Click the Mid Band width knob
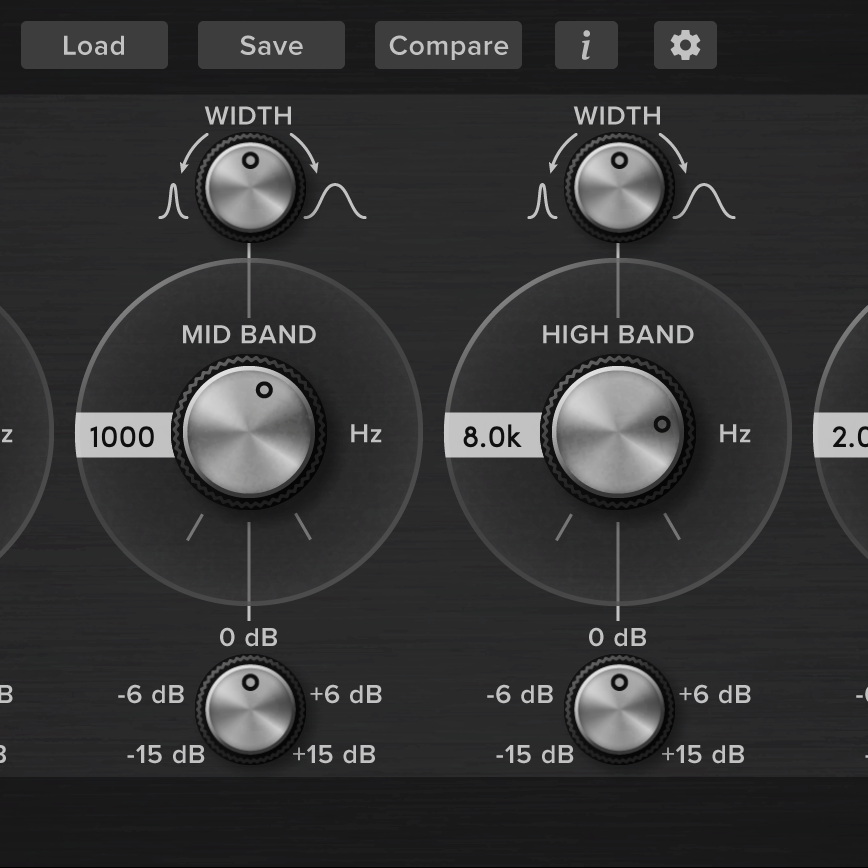The height and width of the screenshot is (868, 868). [x=248, y=185]
